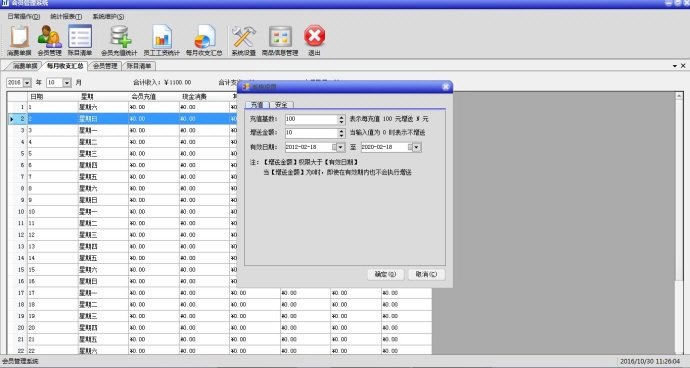Click row 21 date cell 21
The image size is (690, 368).
[53, 339]
